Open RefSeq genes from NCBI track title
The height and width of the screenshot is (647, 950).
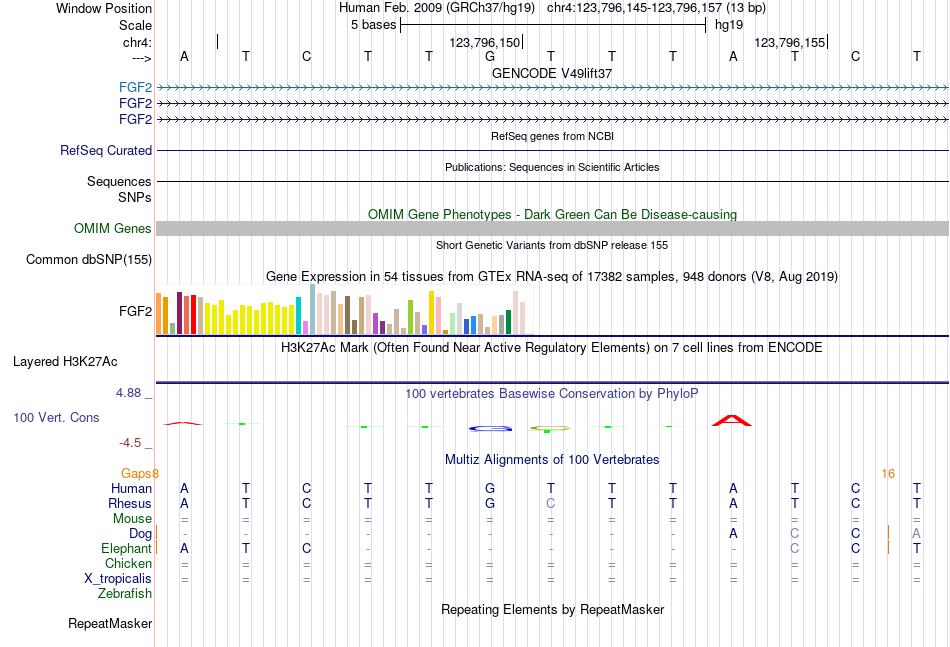coord(552,136)
